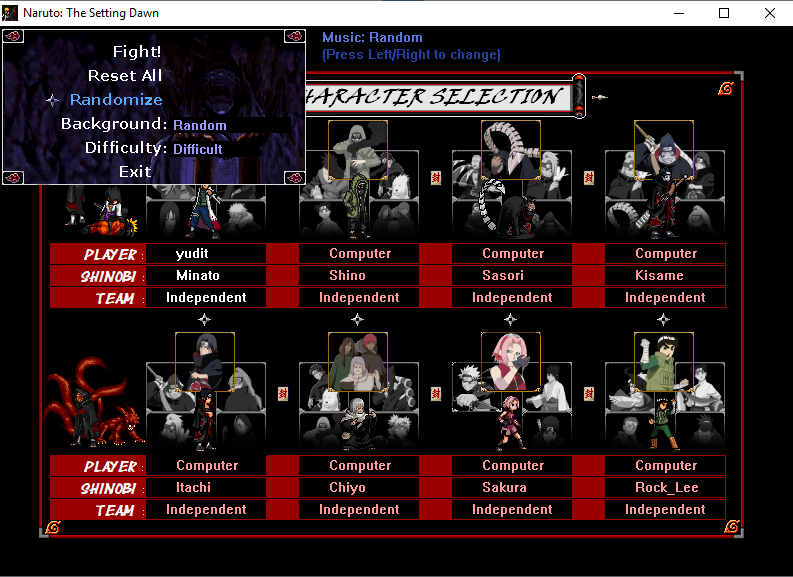Change Rock_Lee's team Independent
Screen dimensions: 793x577
[665, 509]
